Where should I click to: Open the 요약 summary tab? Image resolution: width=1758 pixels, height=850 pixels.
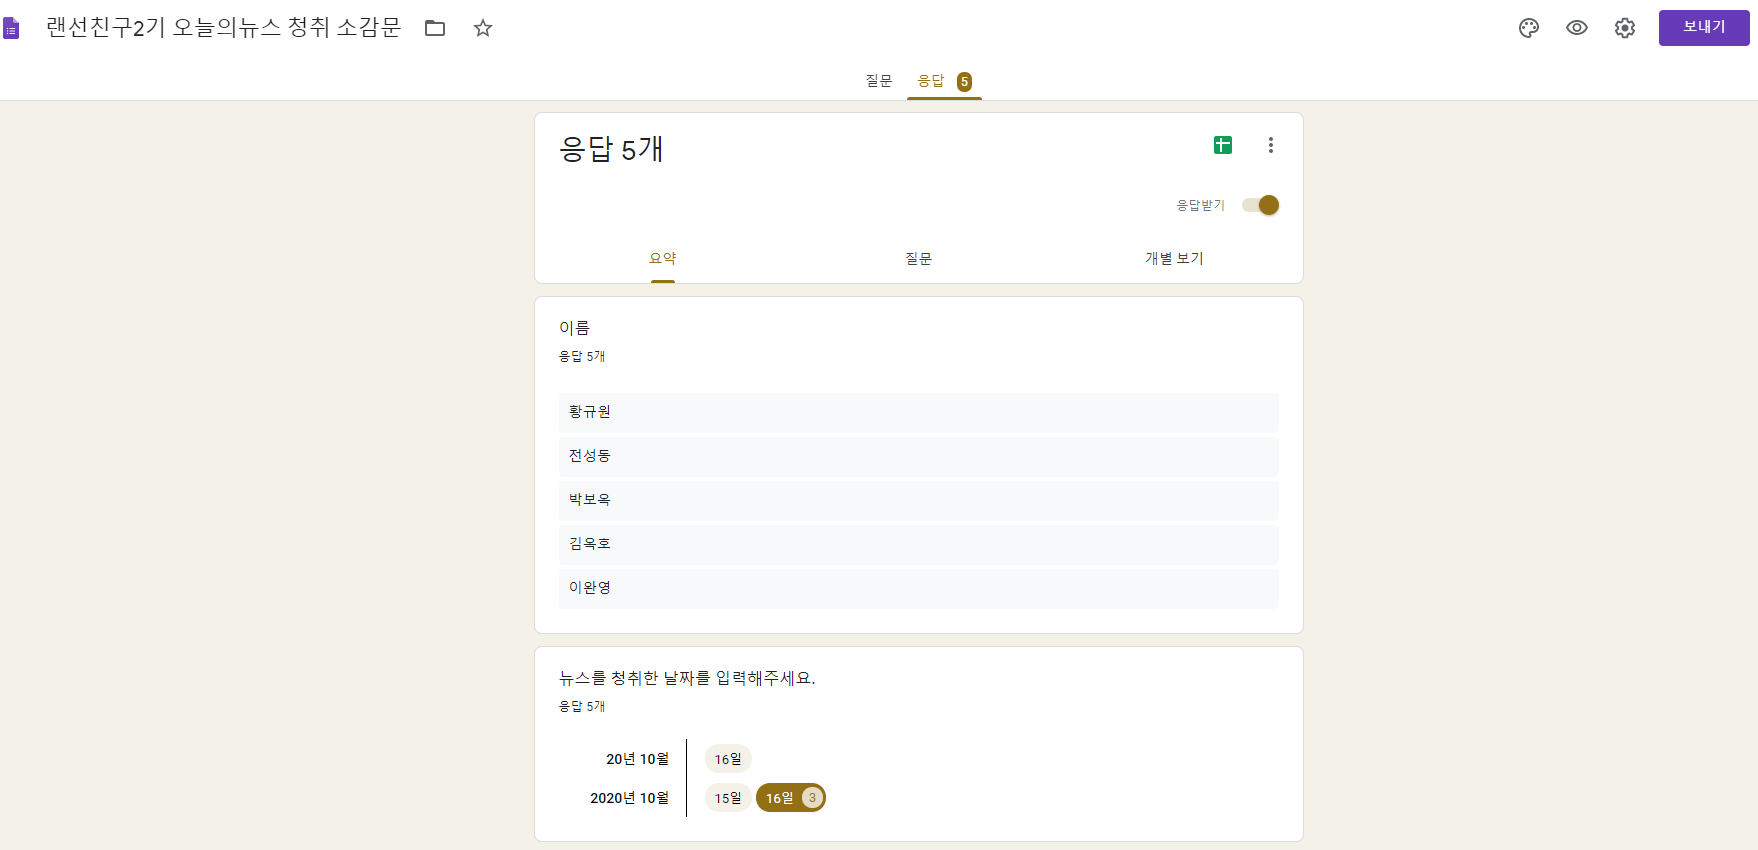[663, 258]
